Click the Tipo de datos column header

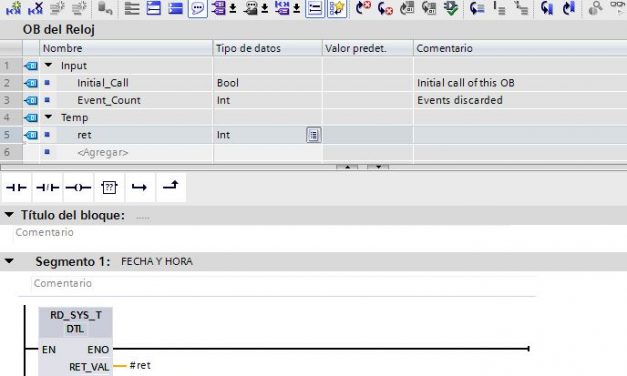pos(268,48)
